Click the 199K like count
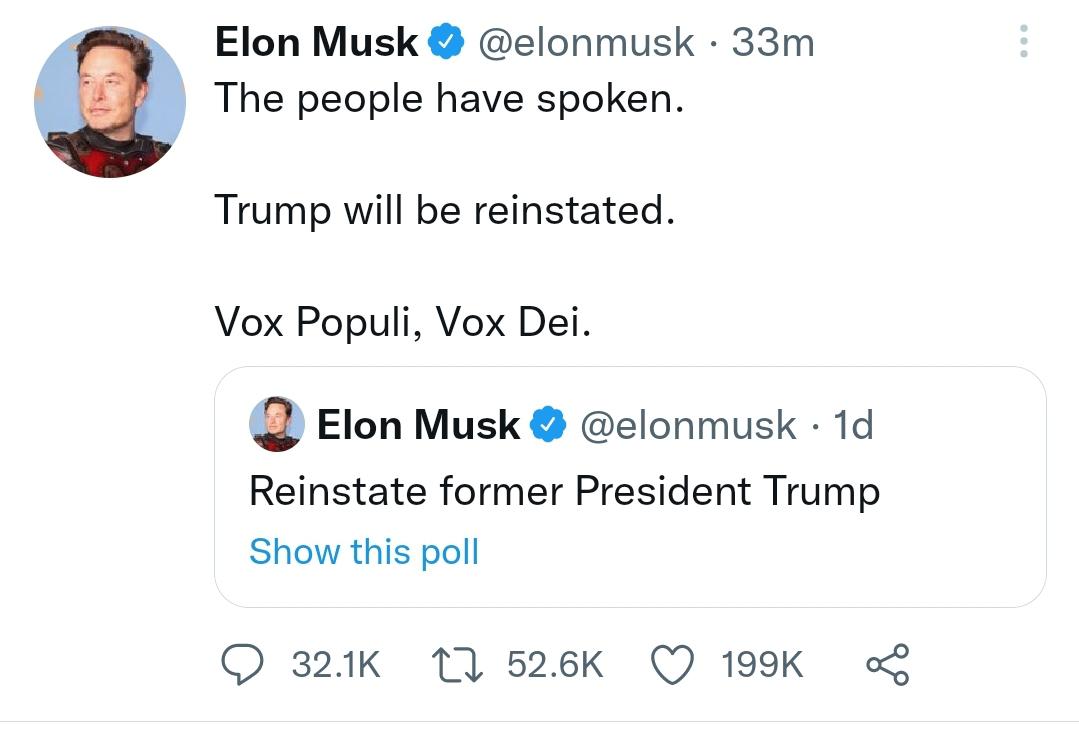Viewport: 1079px width, 736px height. coord(763,665)
